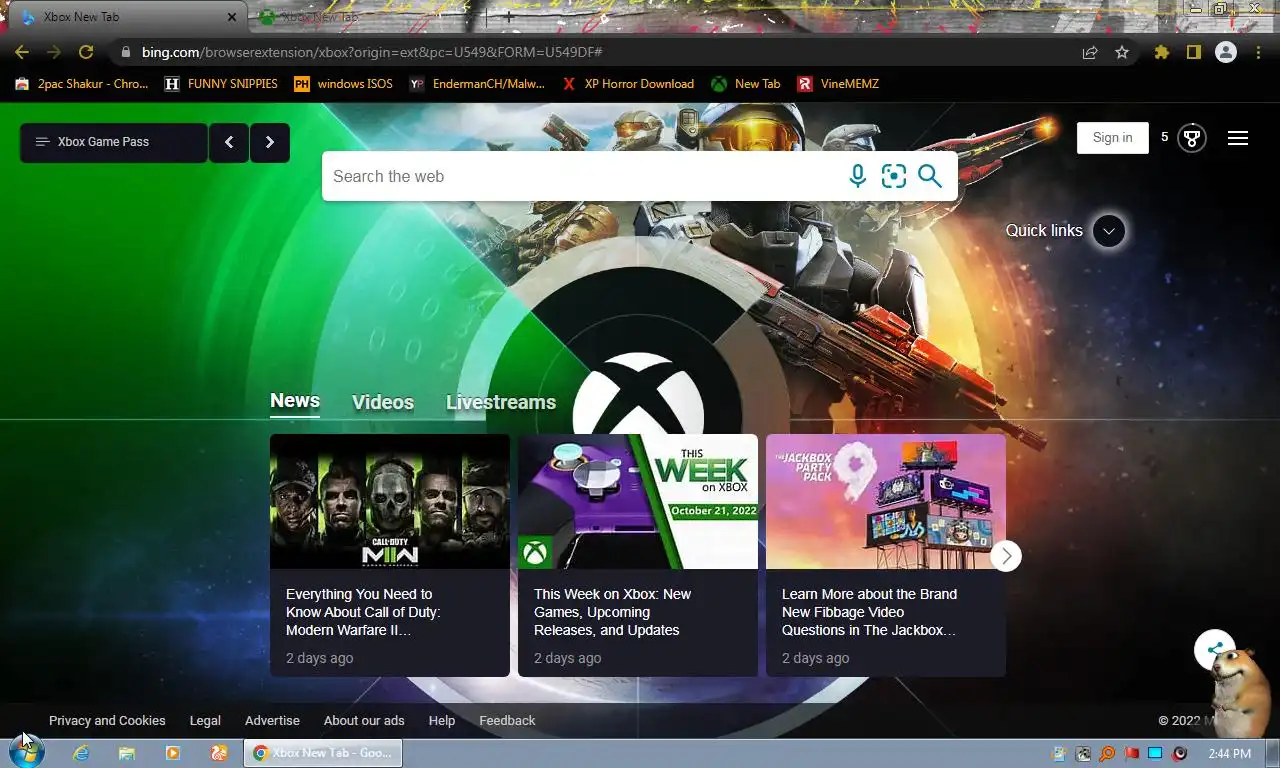1280x768 pixels.
Task: Show previous Xbox Game Pass item
Action: (x=229, y=142)
